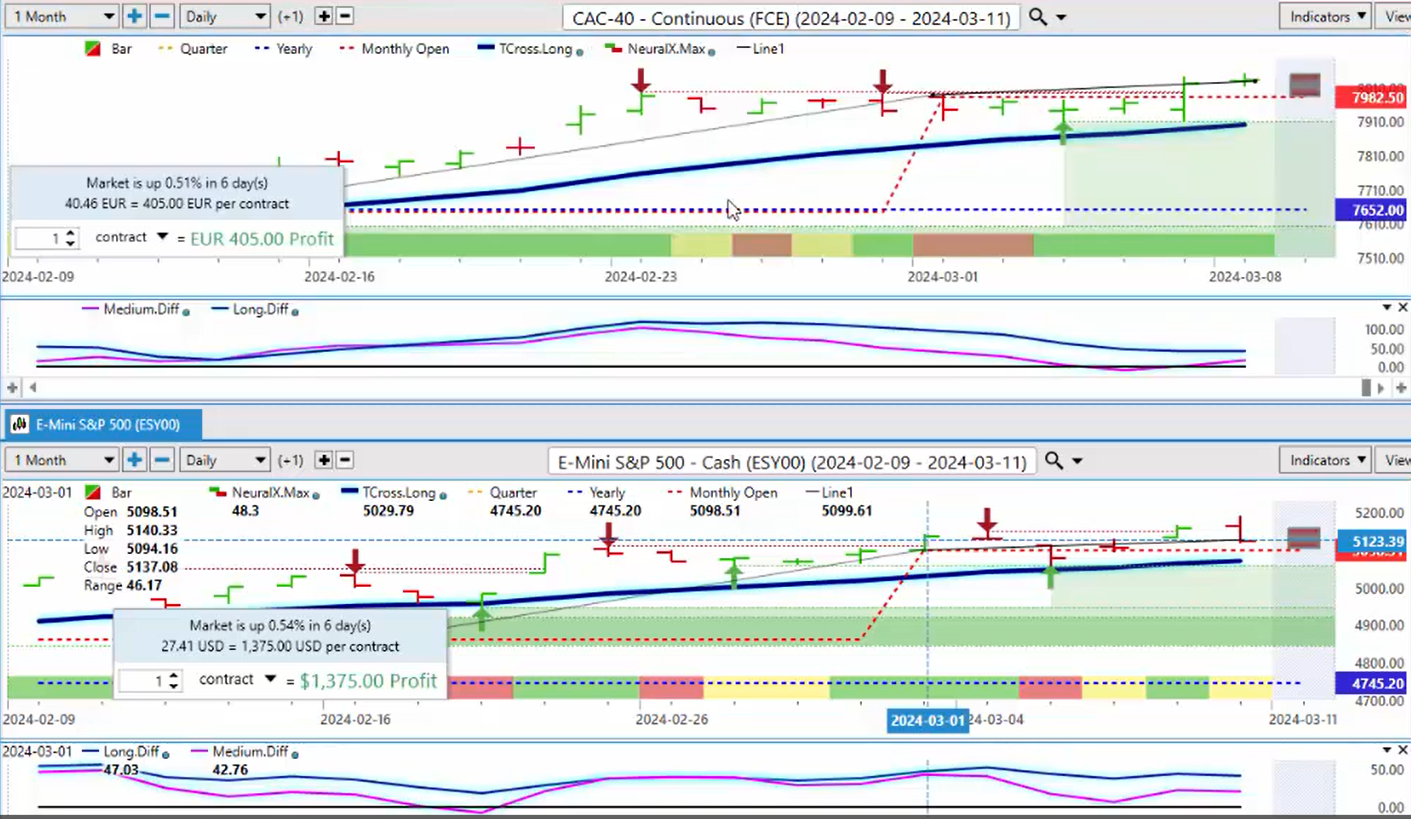Toggle NeuralX.Max legend on CAC-40 chart

point(661,48)
